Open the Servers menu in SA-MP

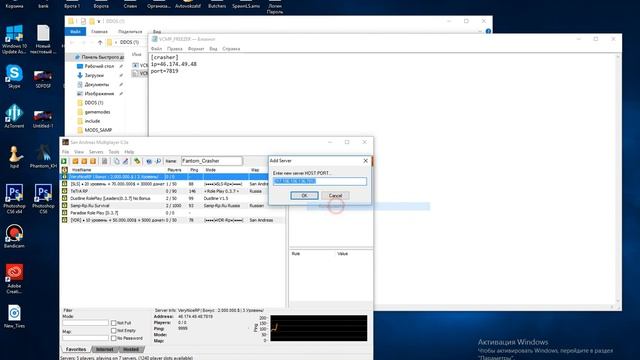click(x=96, y=152)
